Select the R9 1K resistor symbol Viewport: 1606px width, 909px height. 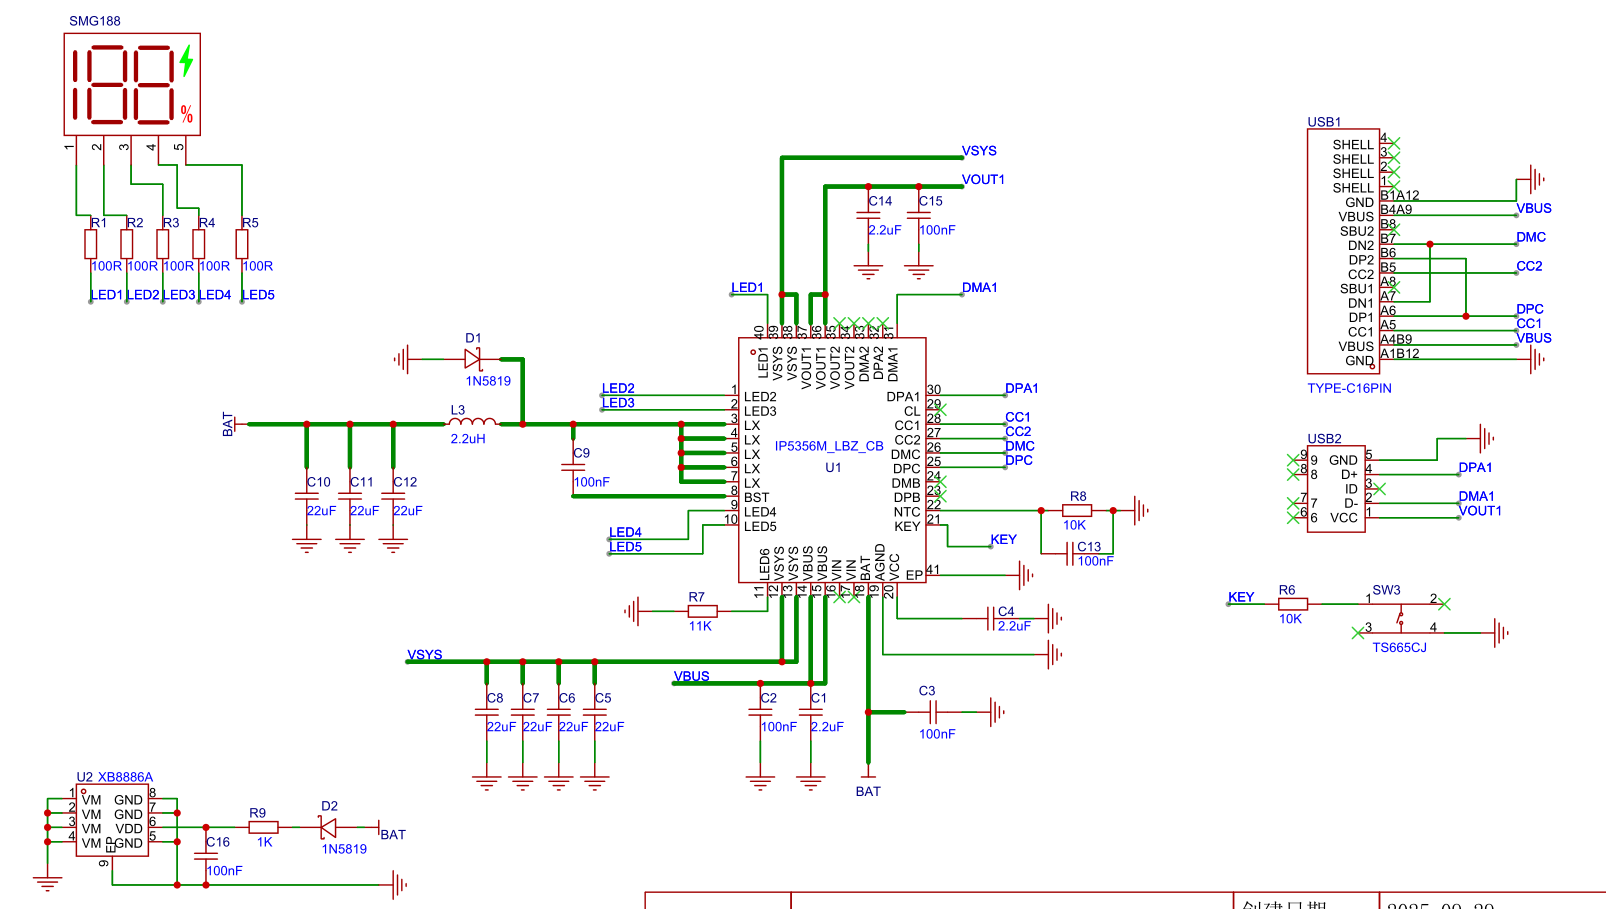[x=263, y=827]
